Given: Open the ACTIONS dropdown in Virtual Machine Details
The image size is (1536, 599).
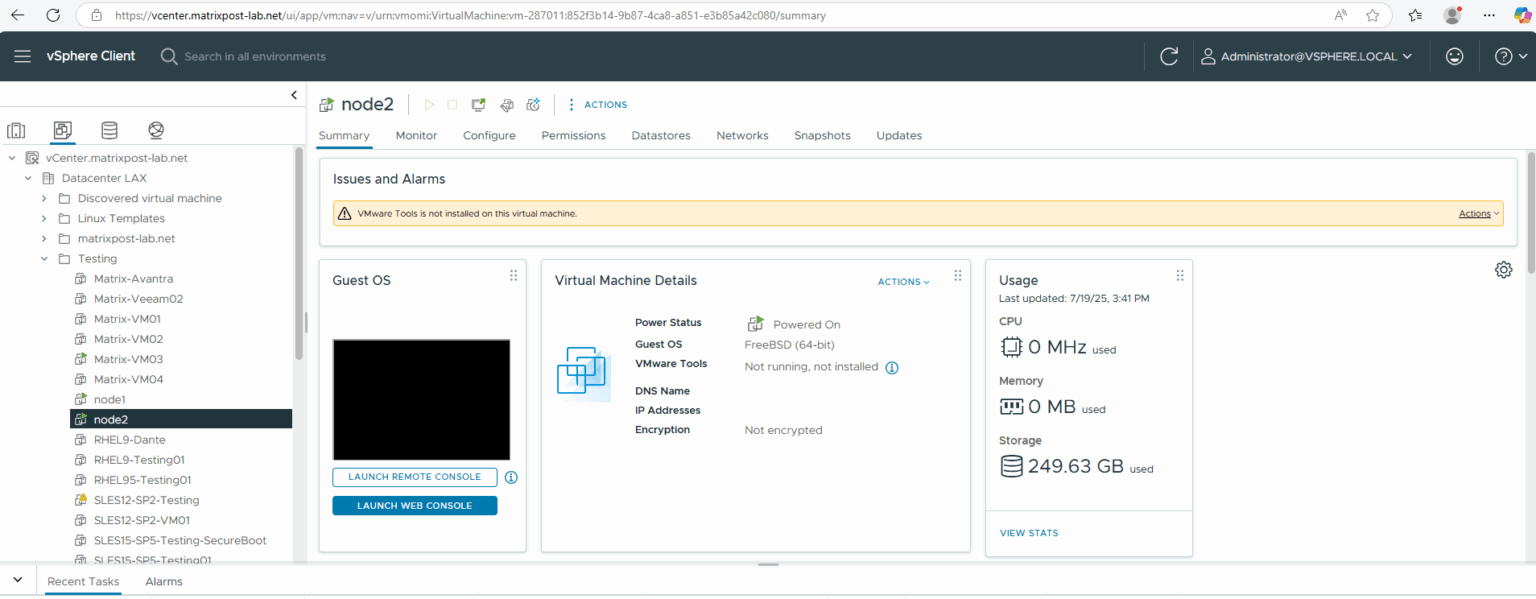Looking at the screenshot, I should [x=902, y=281].
